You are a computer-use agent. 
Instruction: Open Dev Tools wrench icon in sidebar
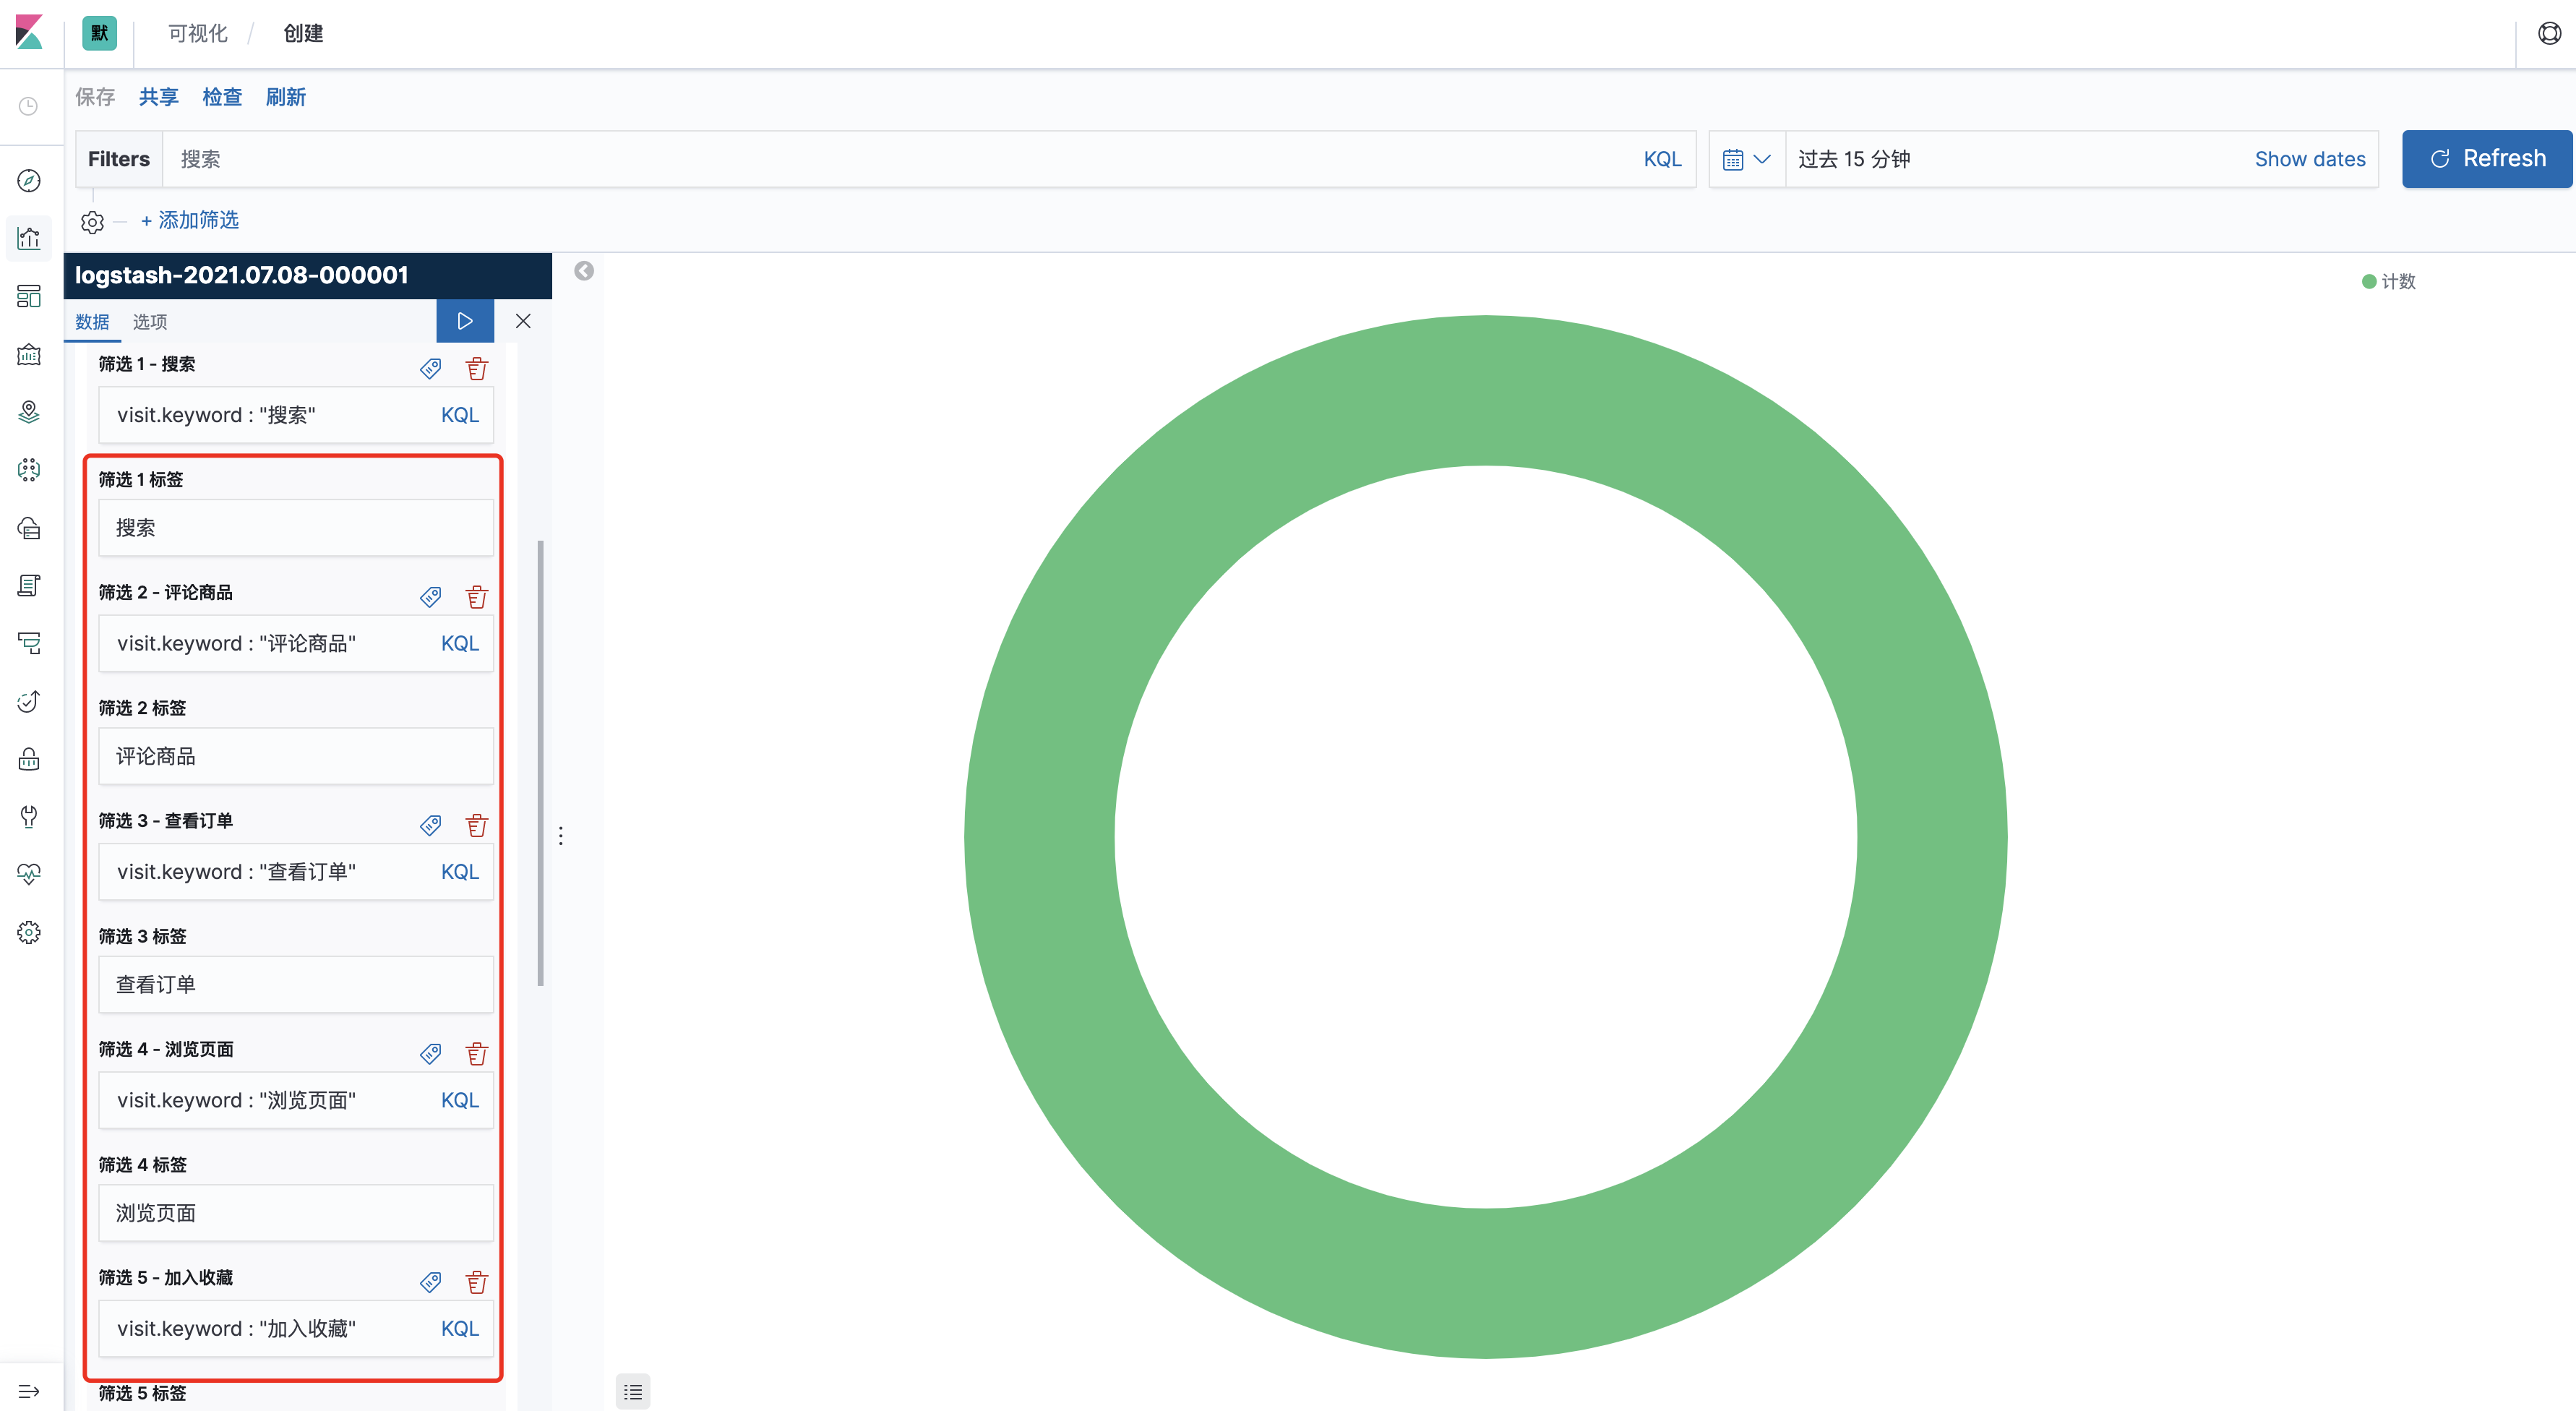coord(29,816)
